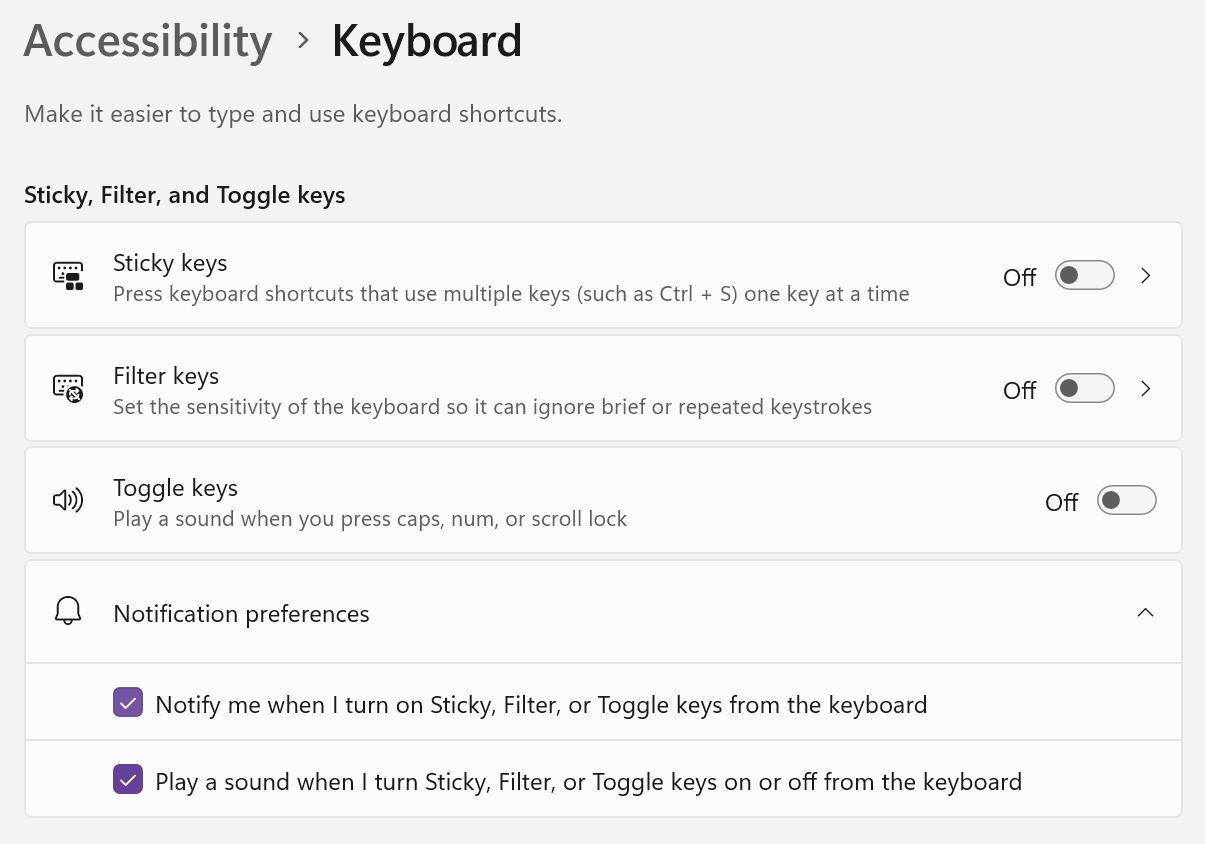
Task: Click the Toggle keys speaker icon
Action: [67, 500]
